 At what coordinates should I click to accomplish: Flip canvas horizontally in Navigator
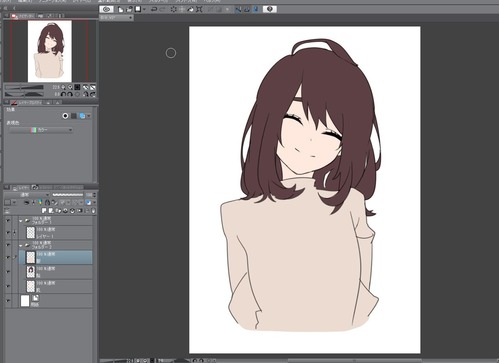coord(86,94)
